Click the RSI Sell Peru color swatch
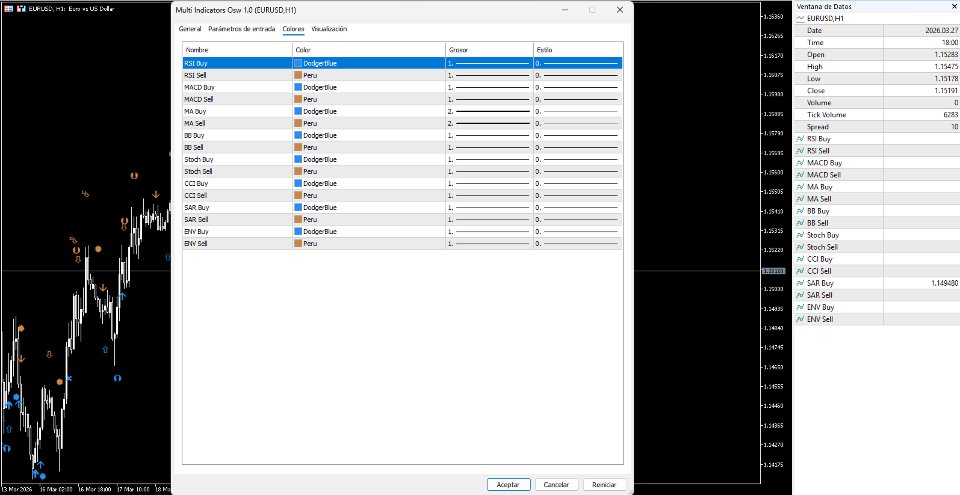 point(298,75)
